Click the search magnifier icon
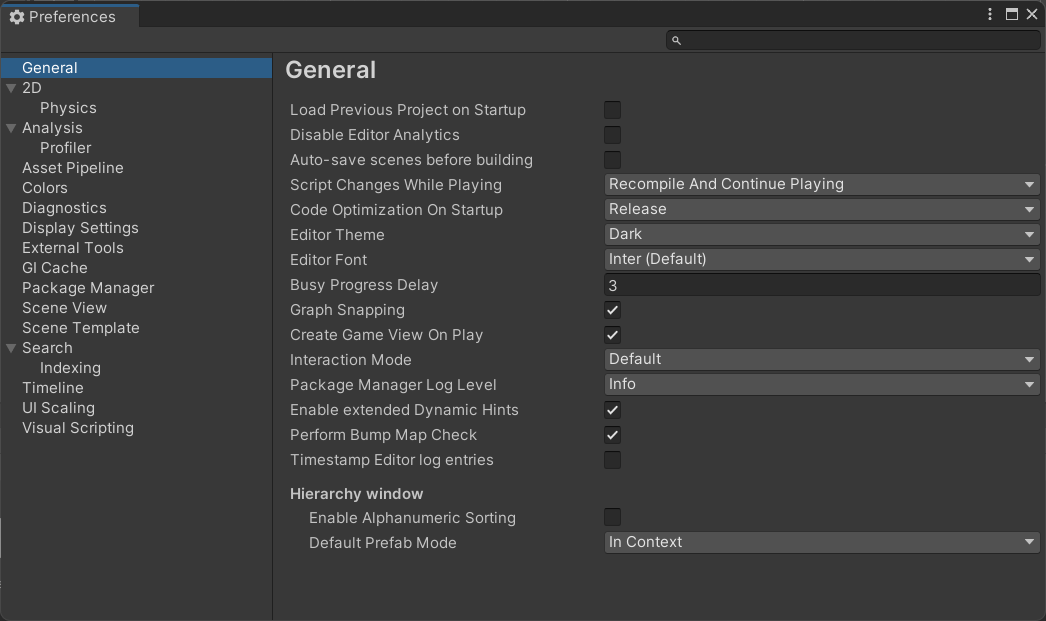This screenshot has height=621, width=1046. [x=676, y=40]
